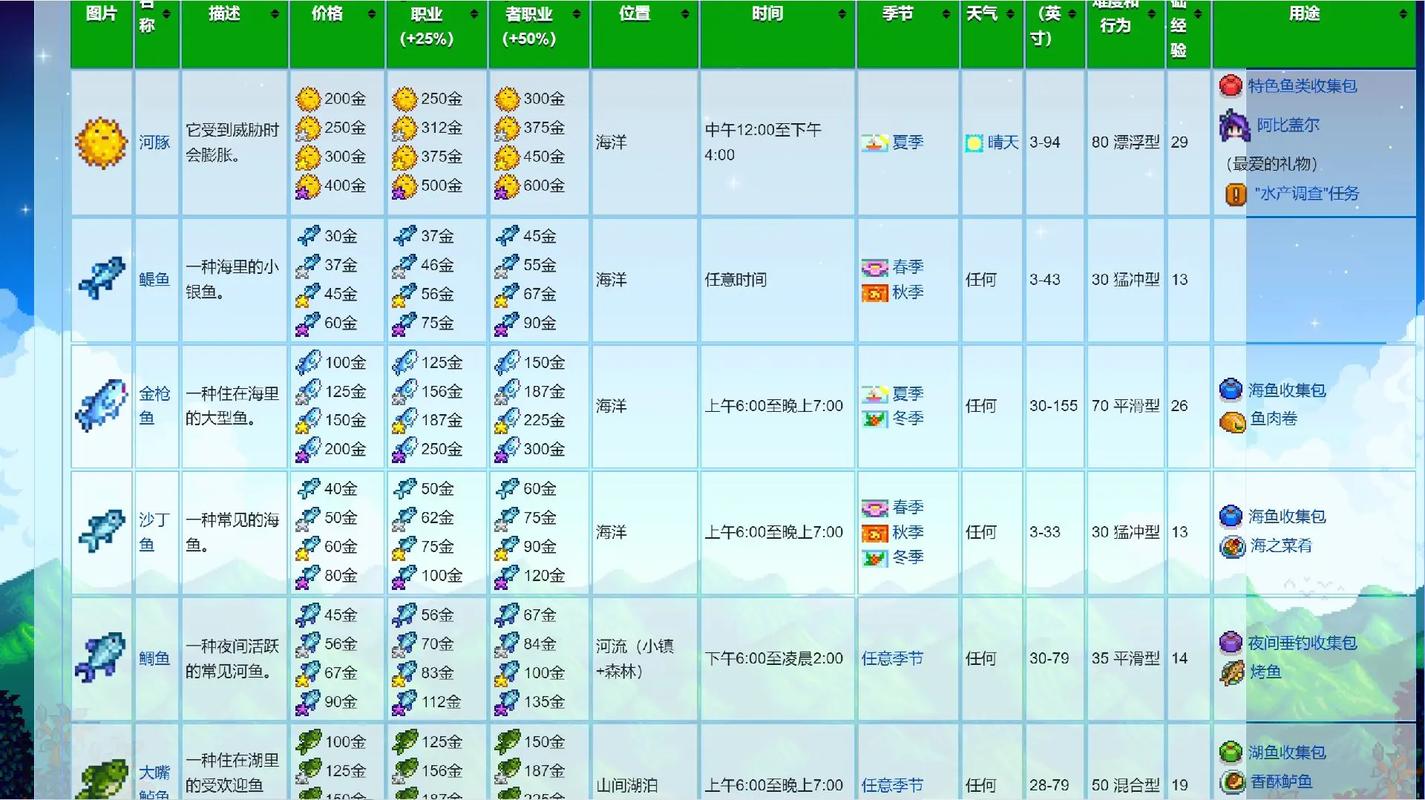
Task: Open the 烤鱼 recipe link
Action: click(1265, 672)
